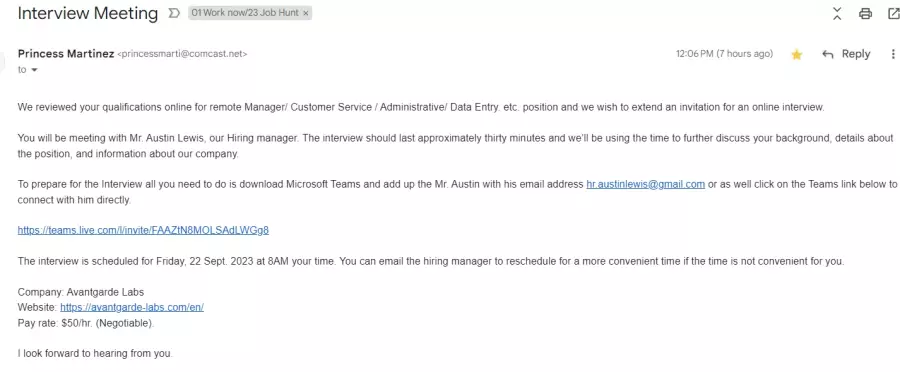900x372 pixels.
Task: Toggle the star on this message
Action: pos(797,55)
